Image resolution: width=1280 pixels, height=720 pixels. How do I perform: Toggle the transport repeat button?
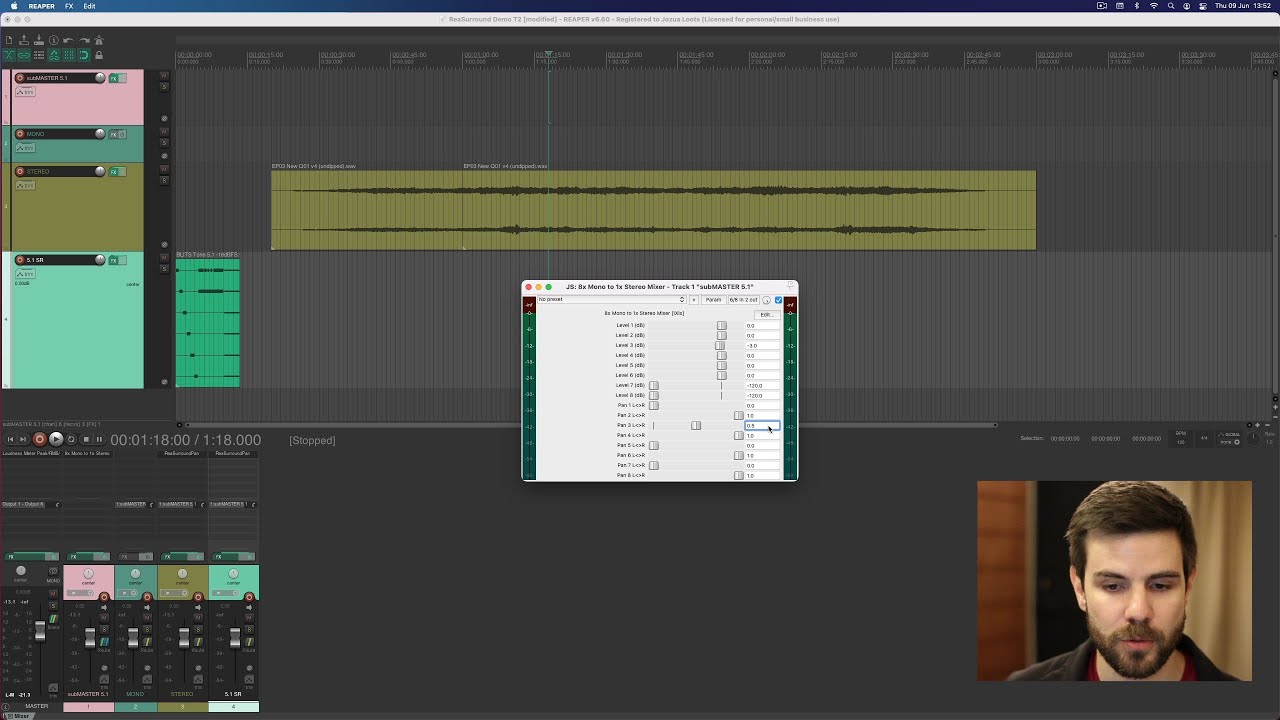[x=72, y=439]
